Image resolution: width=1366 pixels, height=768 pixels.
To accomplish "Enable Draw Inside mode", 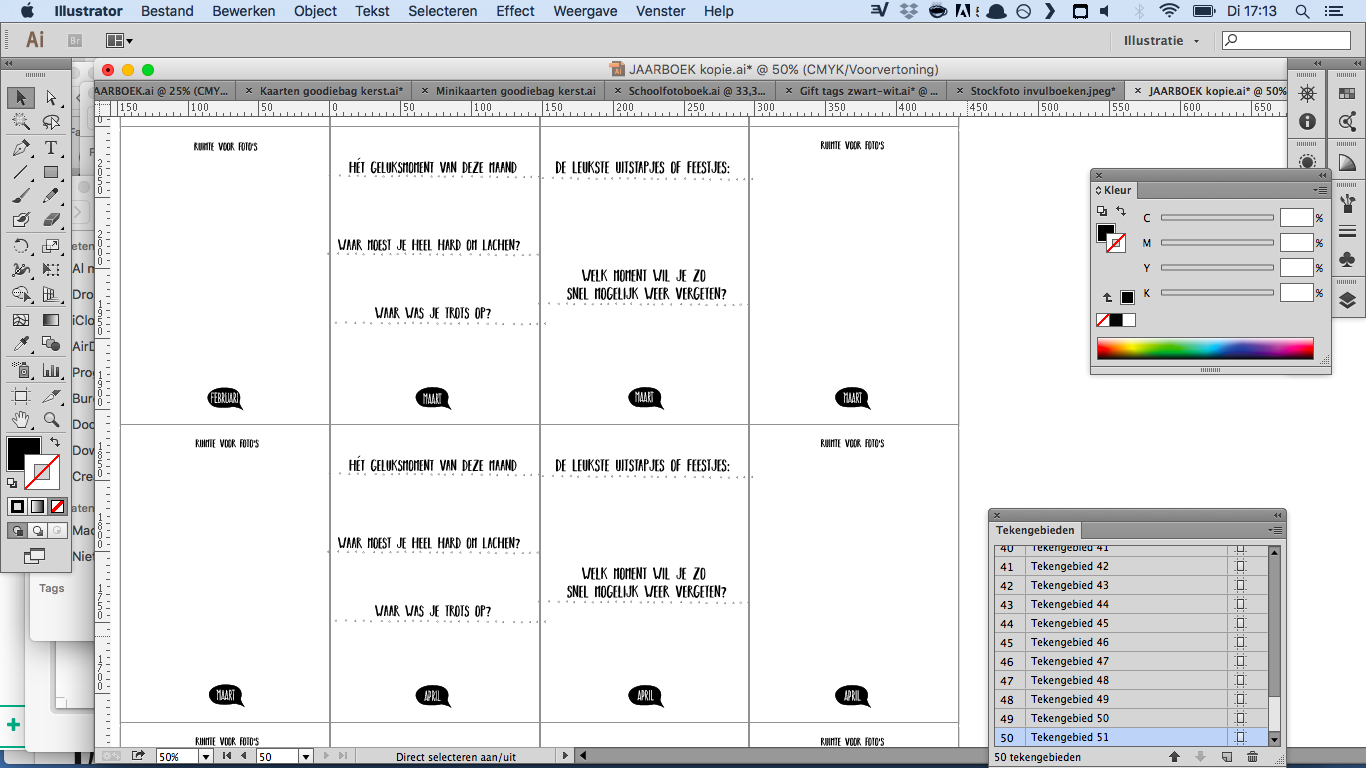I will coord(57,531).
